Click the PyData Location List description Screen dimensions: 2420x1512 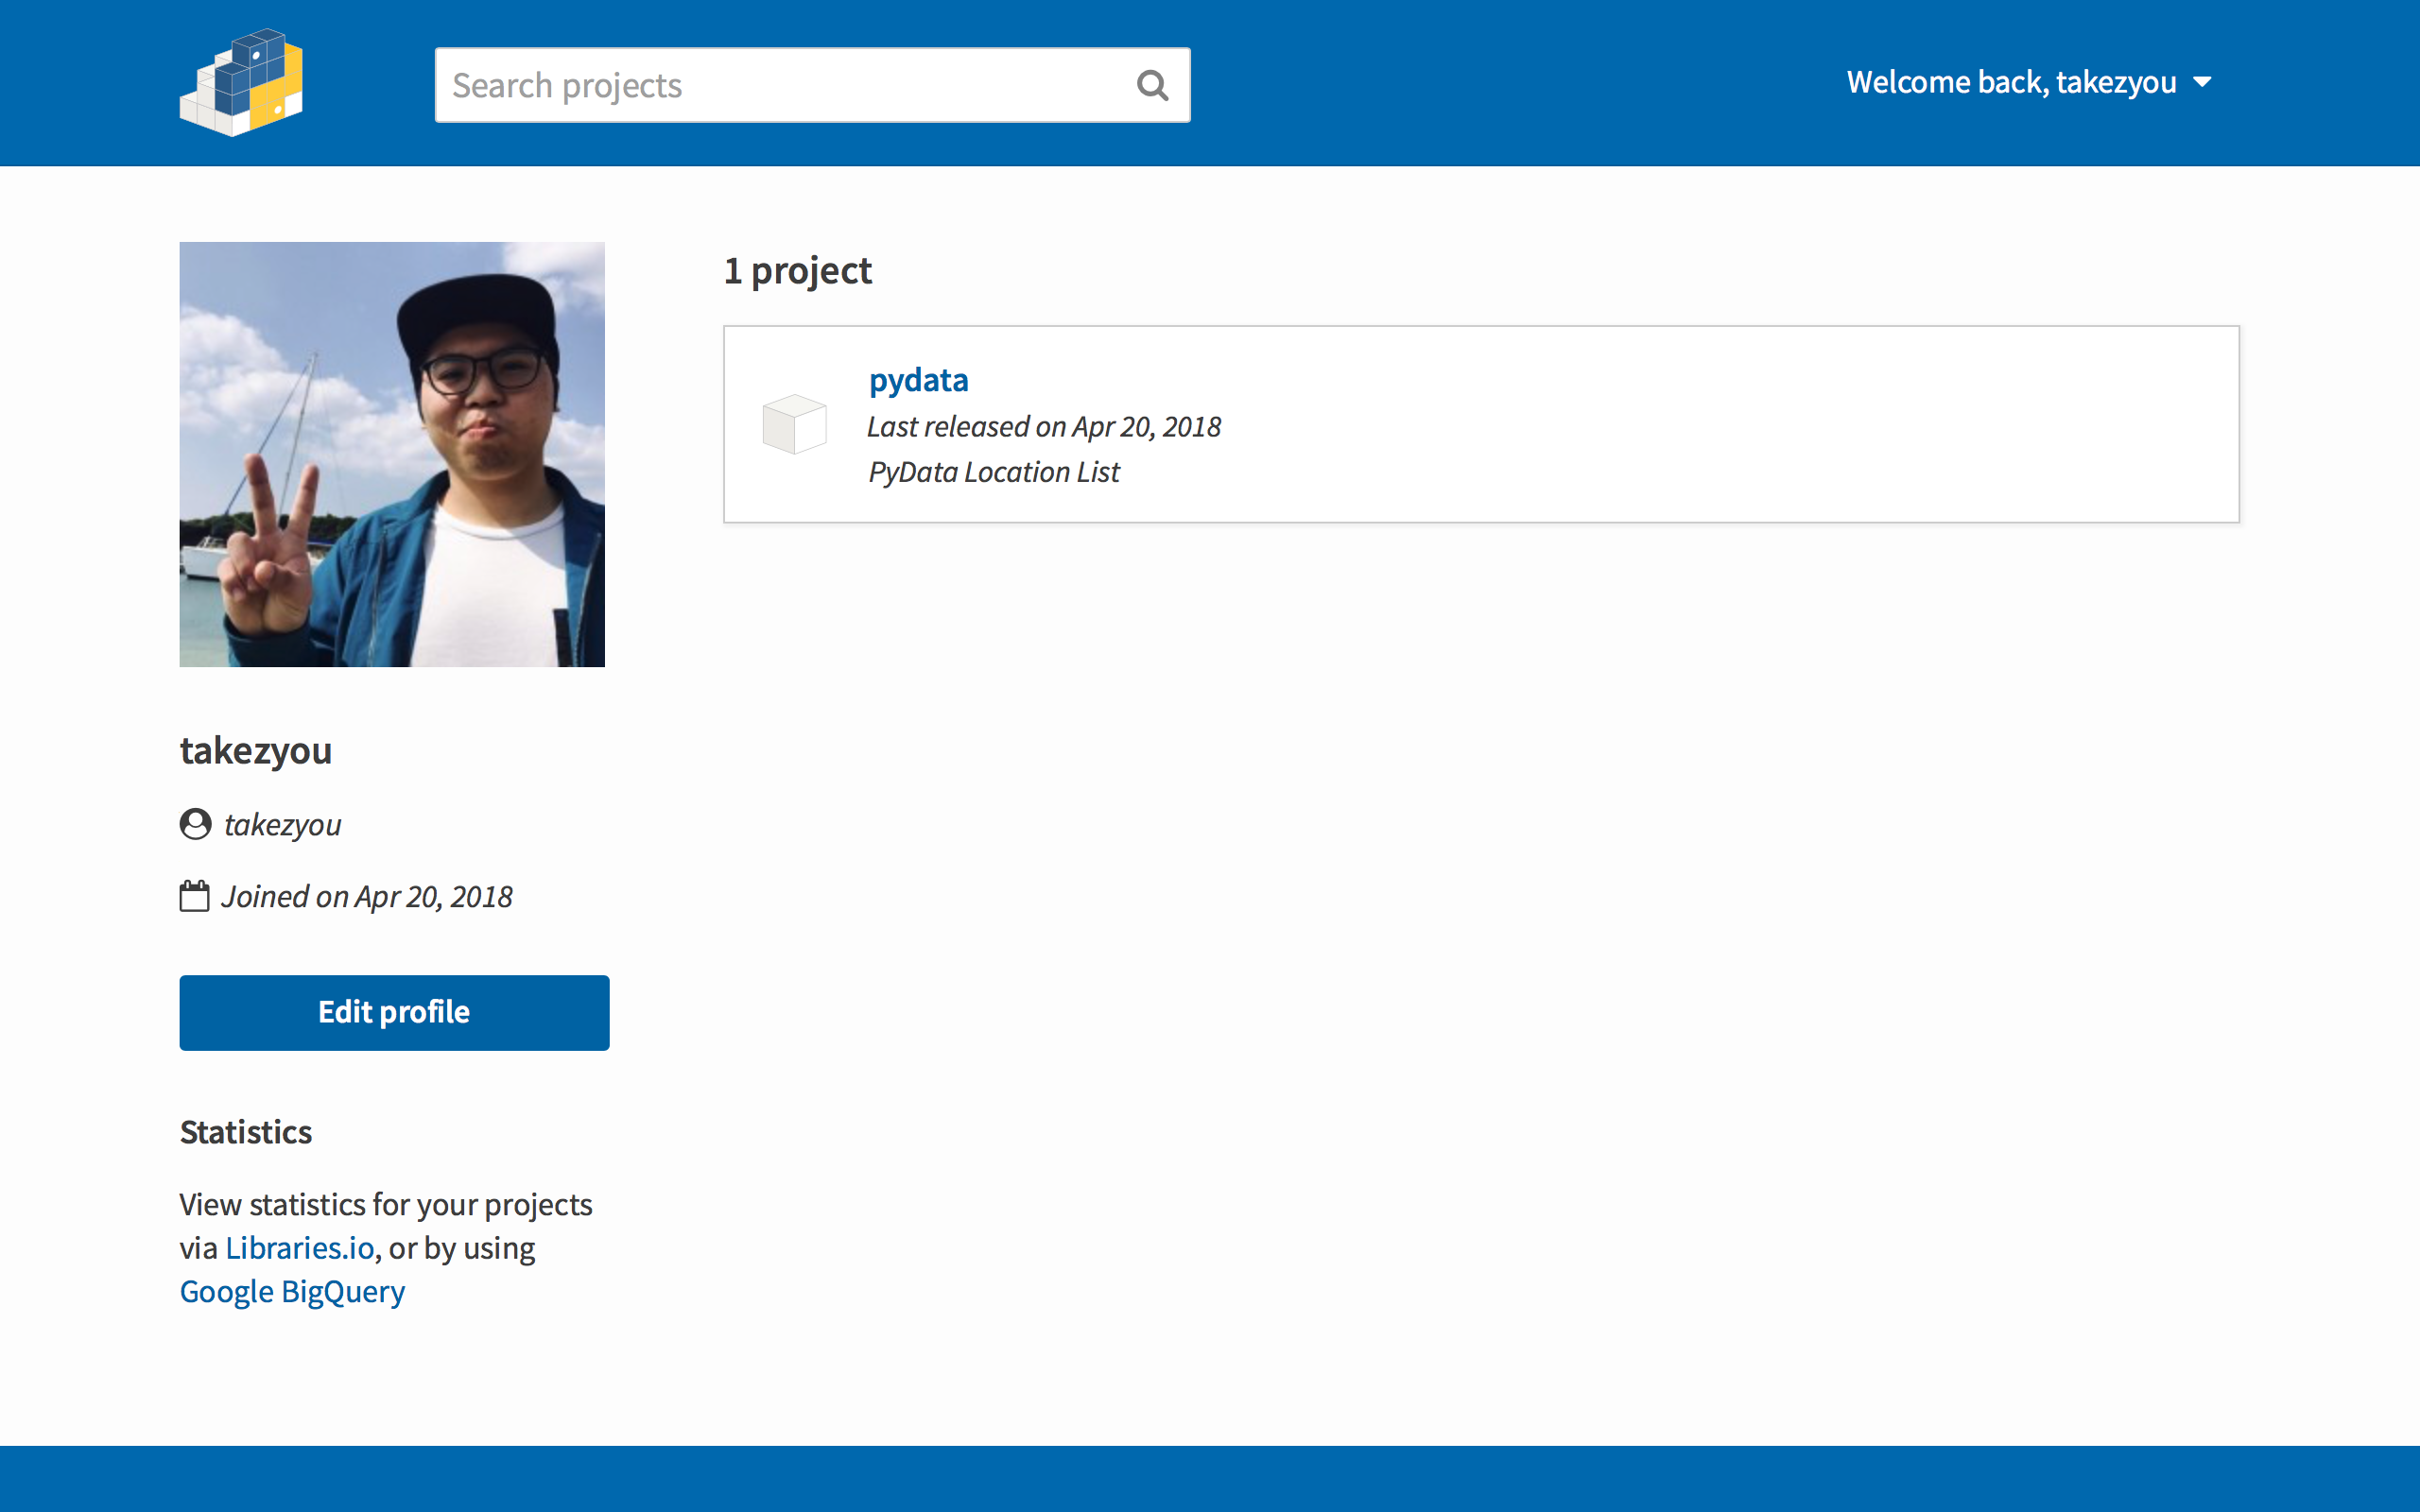(994, 472)
